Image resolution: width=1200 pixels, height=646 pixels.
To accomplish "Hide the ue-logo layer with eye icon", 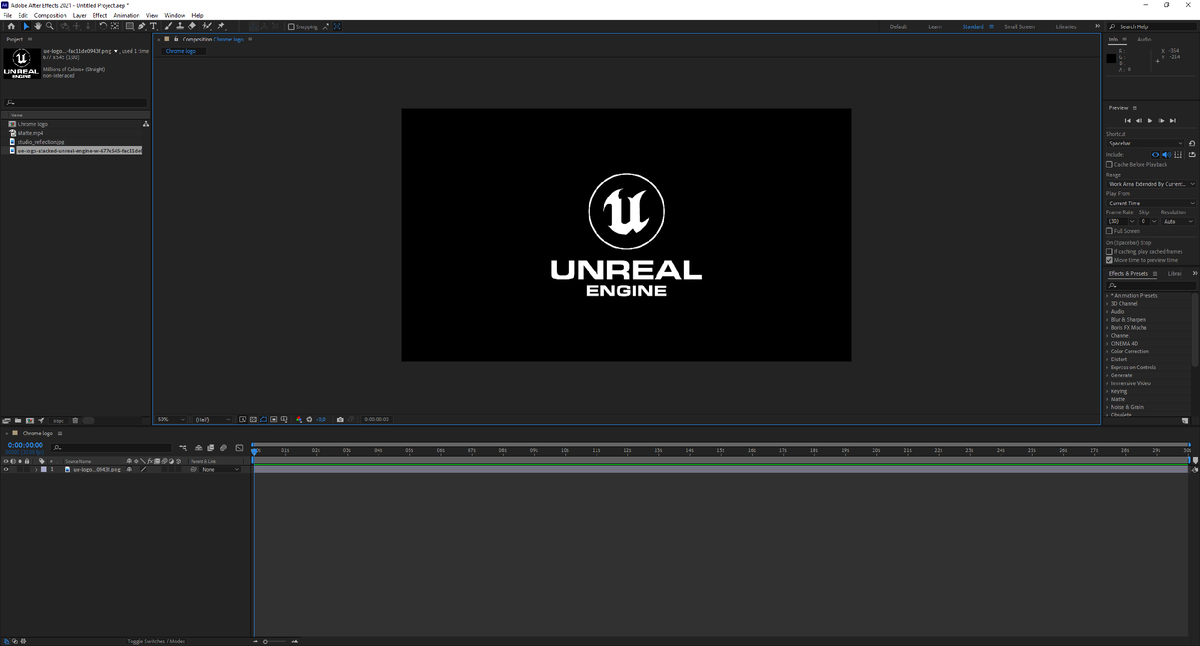I will coord(6,469).
